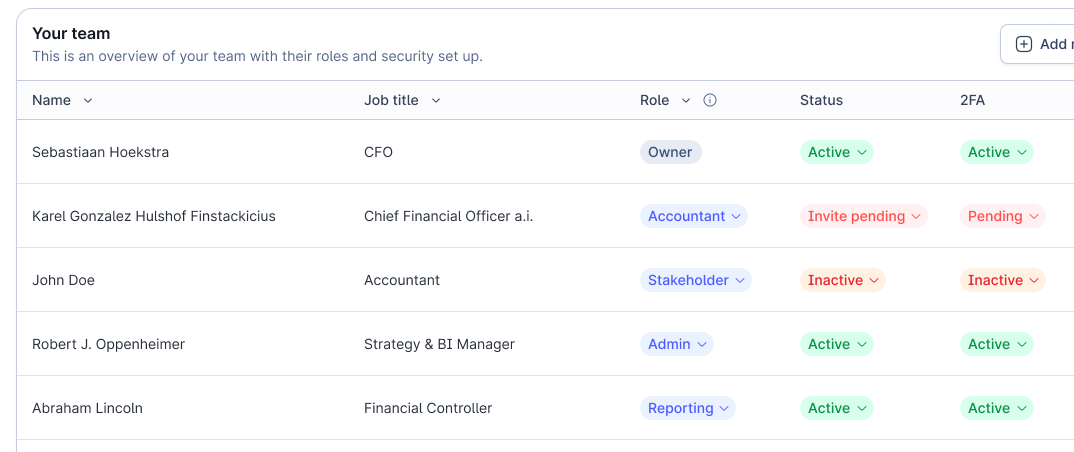Open John Doe's Inactive 2FA dropdown

1002,280
